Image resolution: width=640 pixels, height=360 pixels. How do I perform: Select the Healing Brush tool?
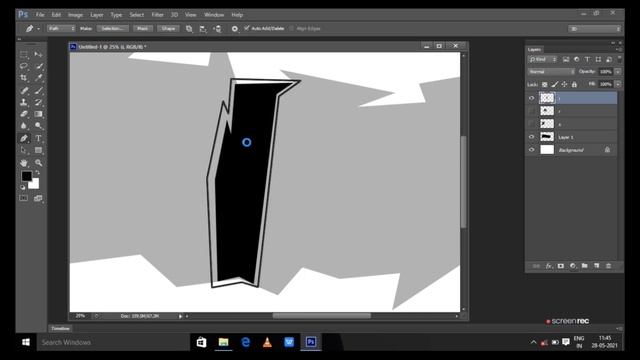(x=24, y=90)
